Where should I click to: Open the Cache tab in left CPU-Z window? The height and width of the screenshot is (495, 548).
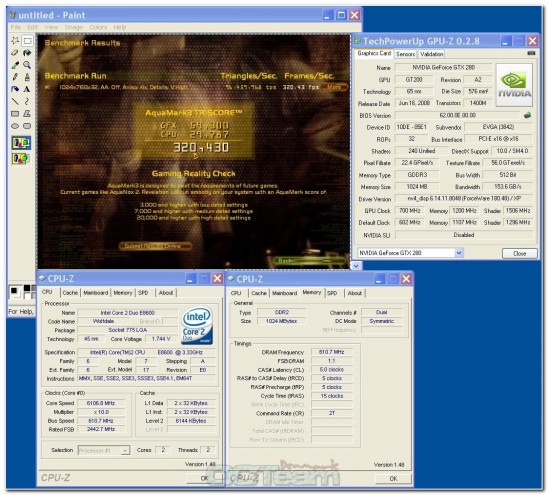click(70, 293)
